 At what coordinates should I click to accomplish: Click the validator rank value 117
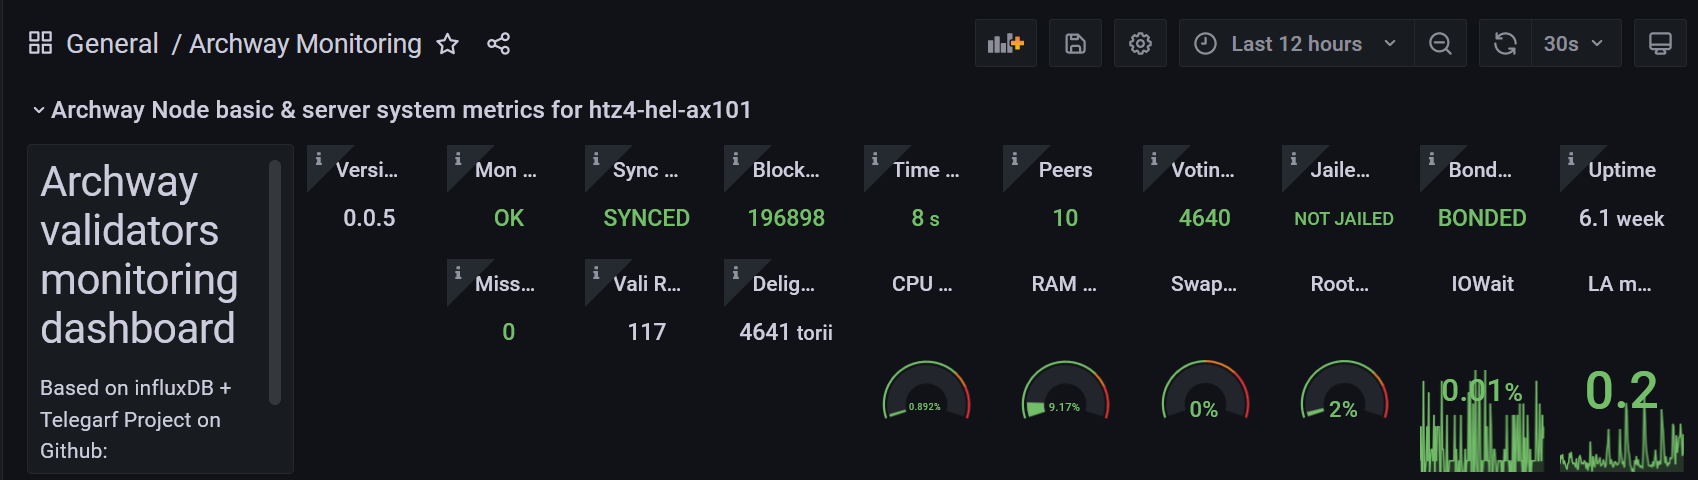[646, 332]
